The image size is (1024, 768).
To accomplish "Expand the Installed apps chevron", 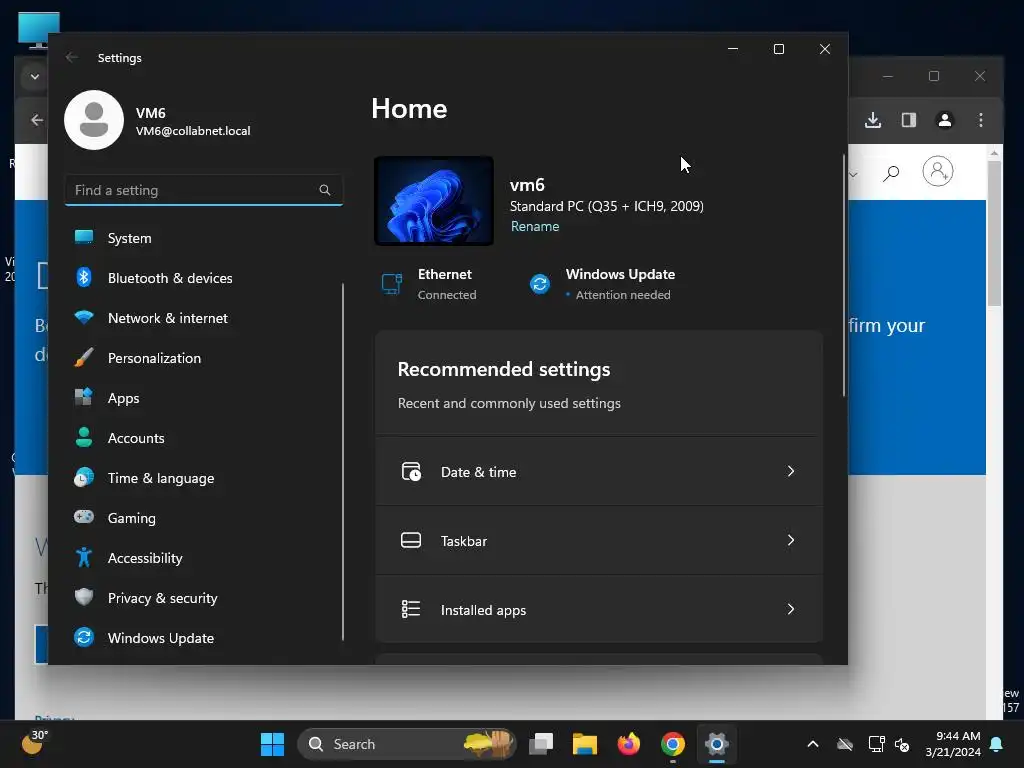I will [791, 609].
